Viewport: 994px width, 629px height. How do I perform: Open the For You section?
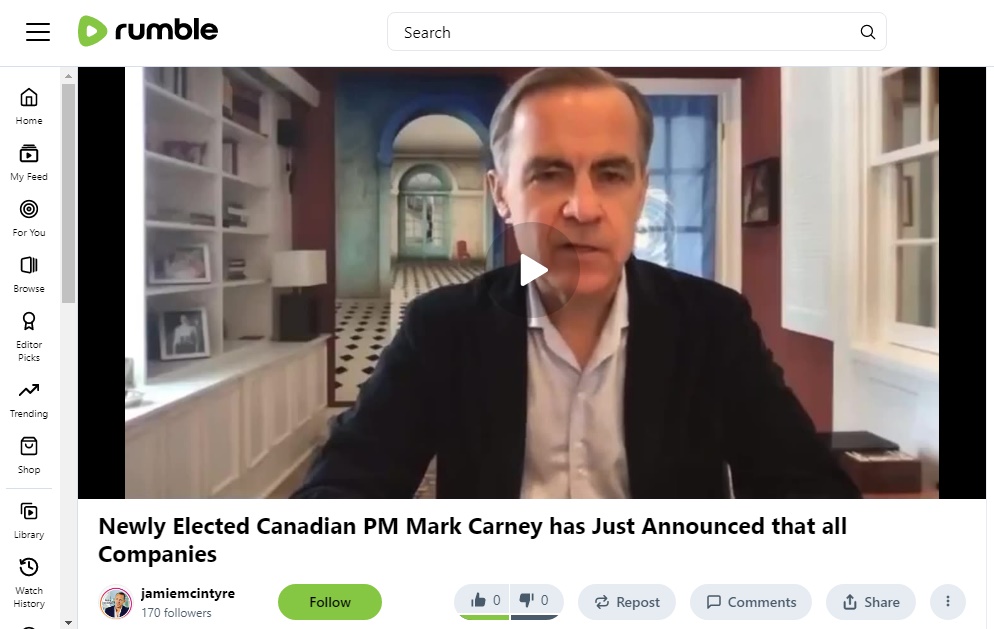tap(29, 219)
